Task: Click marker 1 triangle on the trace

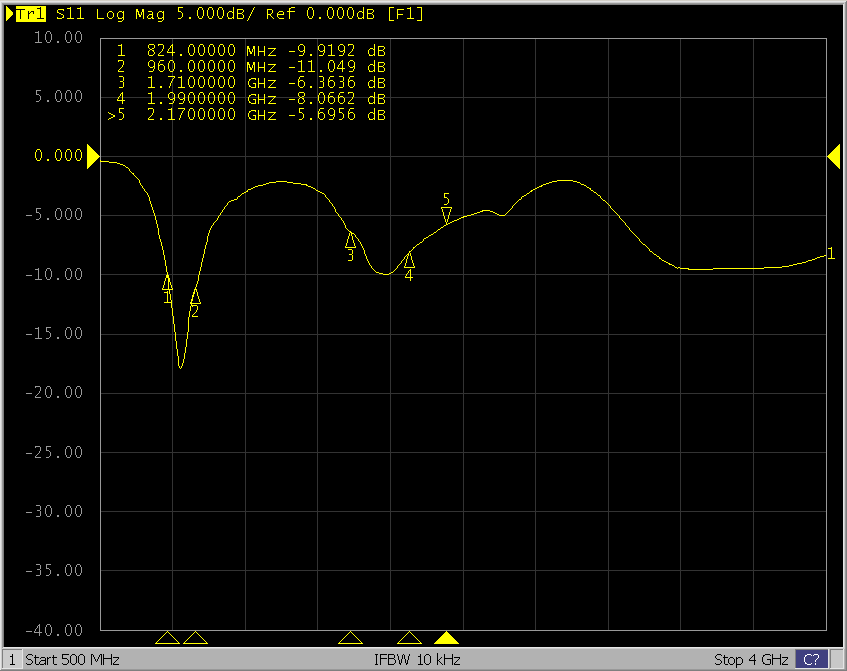Action: [167, 282]
